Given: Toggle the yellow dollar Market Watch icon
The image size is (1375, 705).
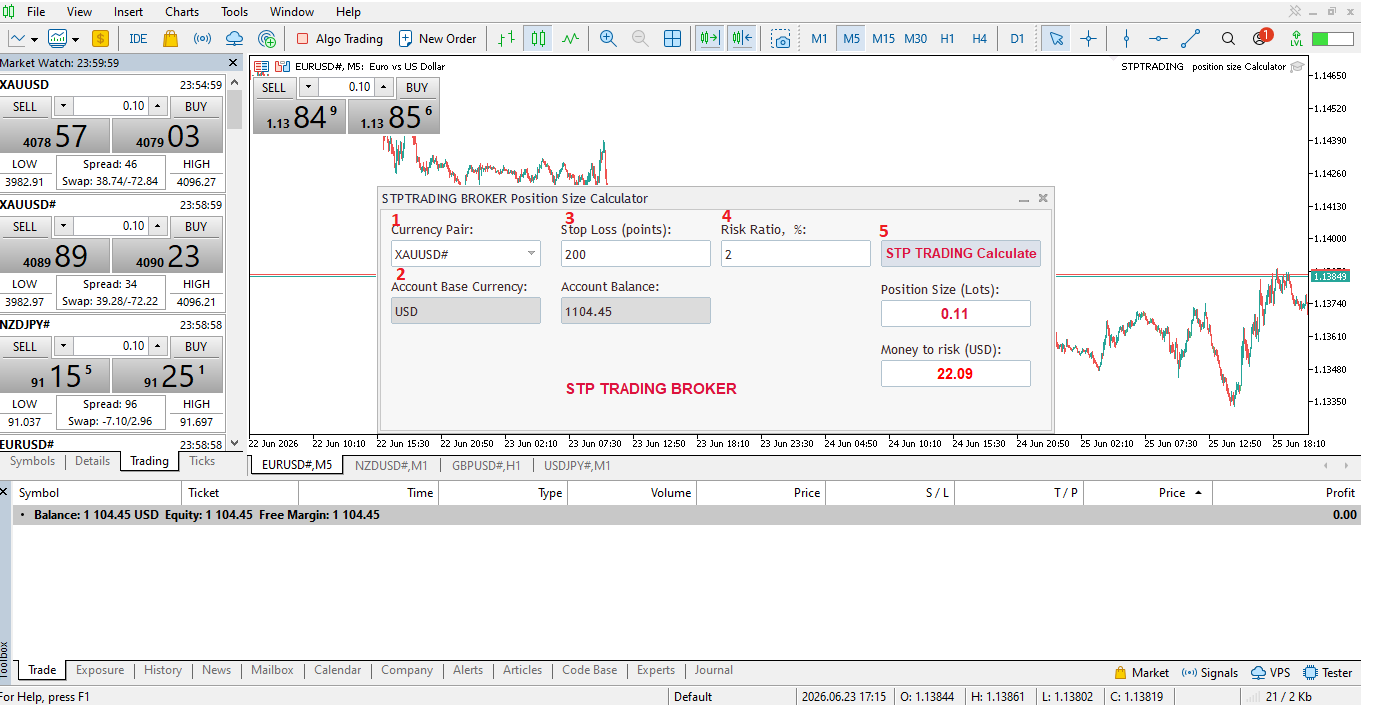Looking at the screenshot, I should tap(100, 39).
